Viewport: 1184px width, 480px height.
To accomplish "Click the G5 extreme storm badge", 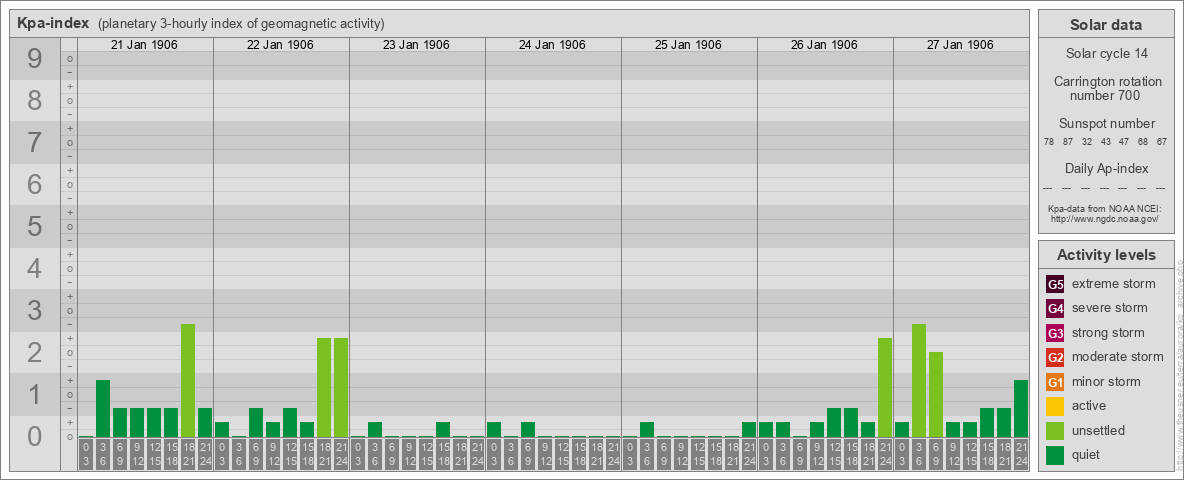I will [x=1055, y=284].
